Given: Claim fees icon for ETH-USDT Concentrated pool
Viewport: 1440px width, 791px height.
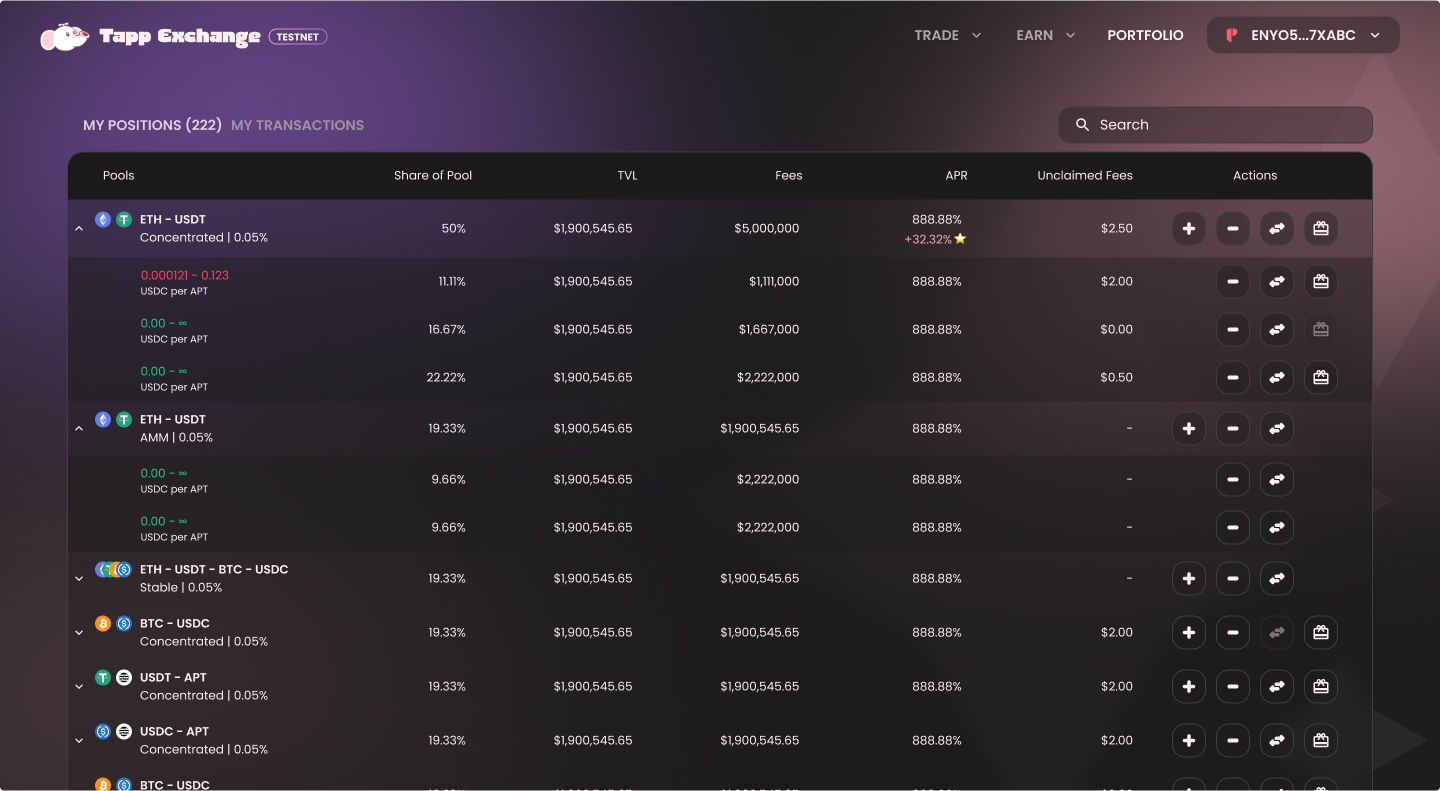Looking at the screenshot, I should 1320,229.
